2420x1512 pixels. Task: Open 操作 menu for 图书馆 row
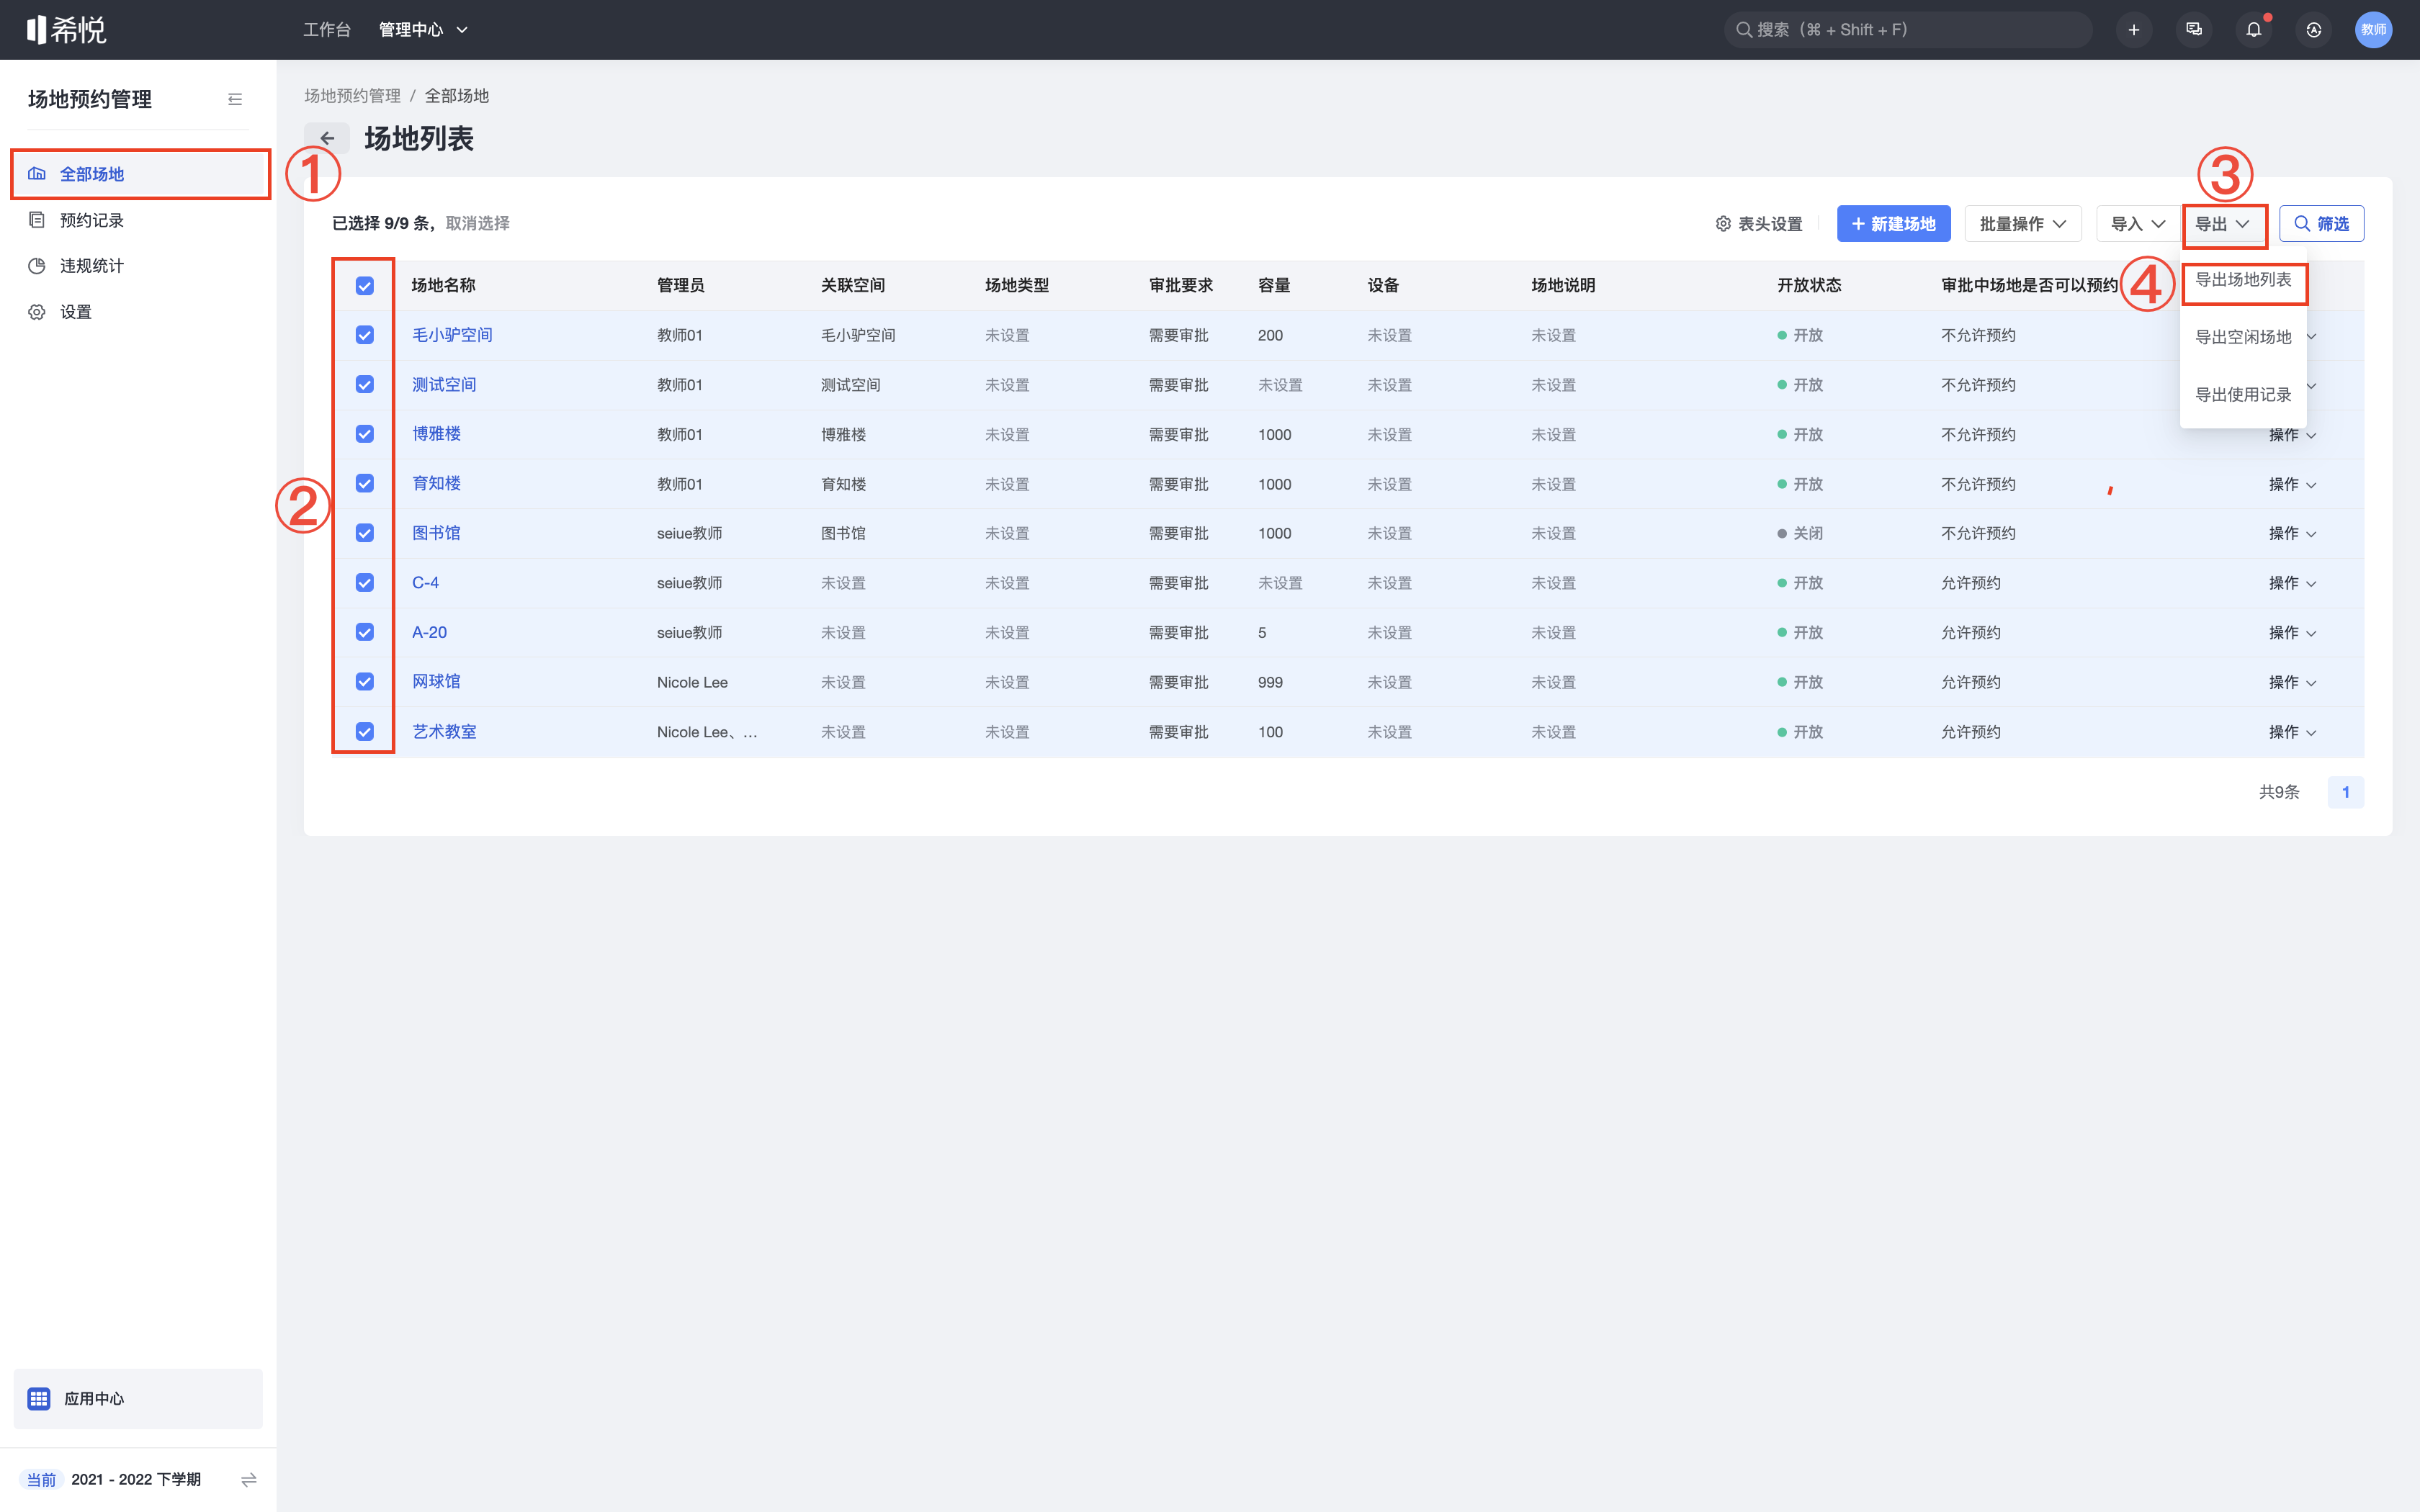click(2292, 533)
